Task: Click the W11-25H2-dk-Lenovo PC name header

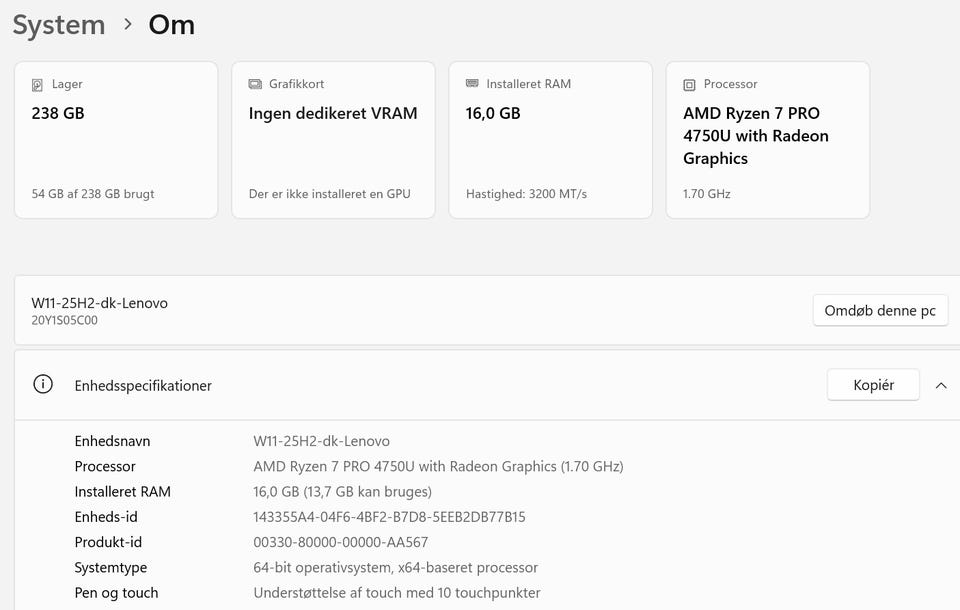Action: pyautogui.click(x=99, y=303)
